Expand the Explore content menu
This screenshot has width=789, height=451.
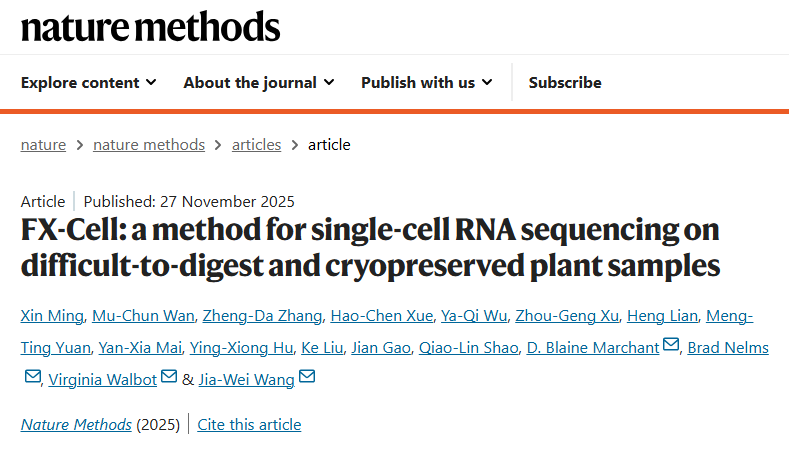click(x=88, y=82)
